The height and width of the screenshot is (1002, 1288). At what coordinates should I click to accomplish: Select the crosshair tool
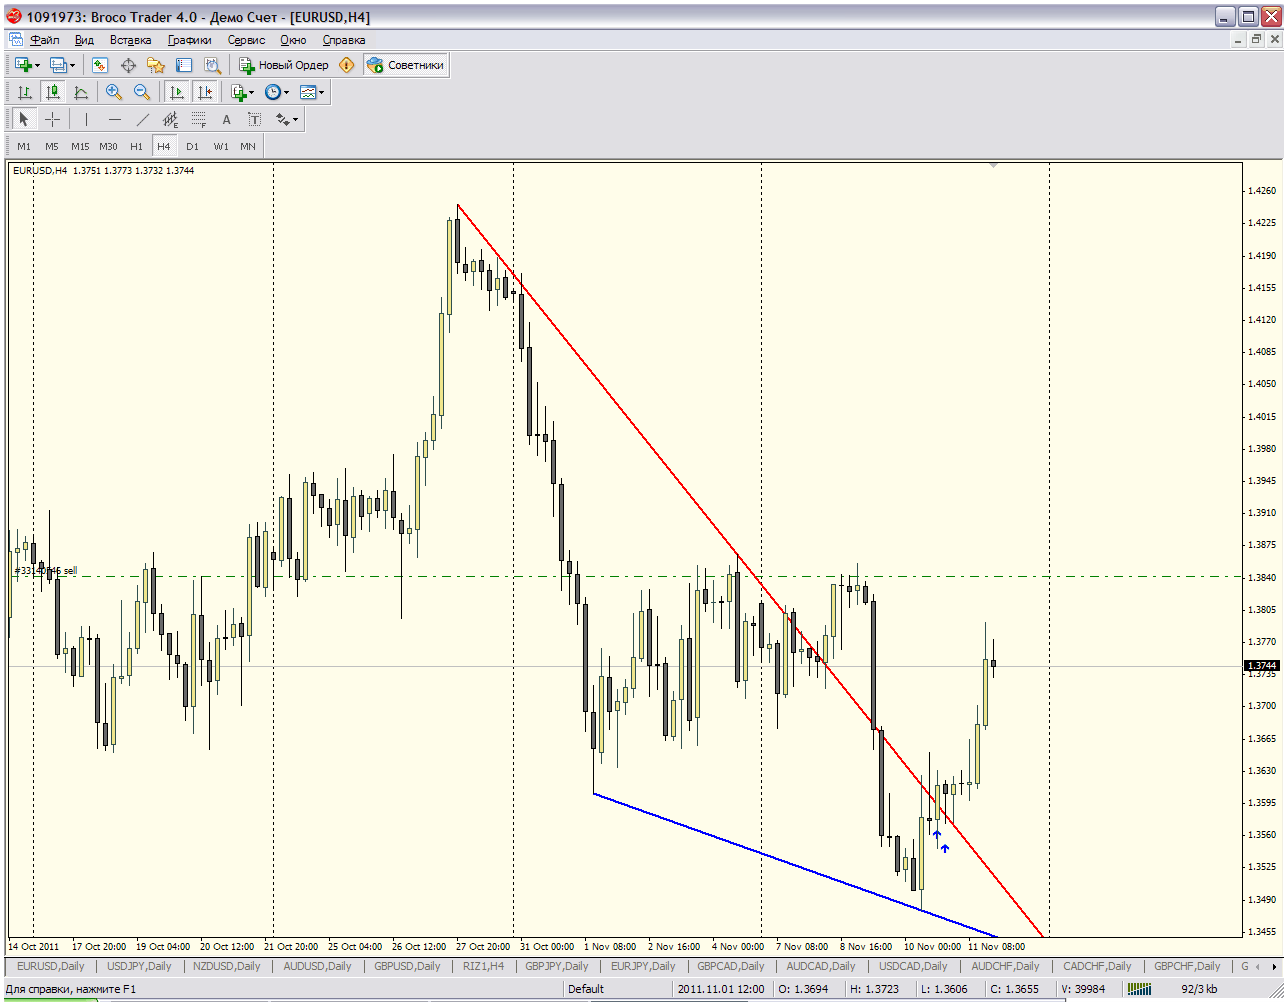[53, 119]
